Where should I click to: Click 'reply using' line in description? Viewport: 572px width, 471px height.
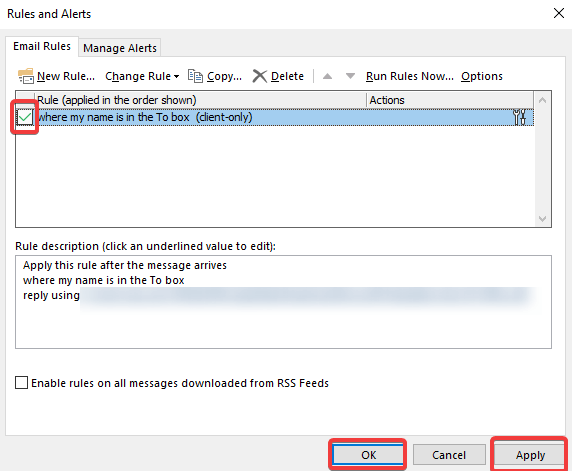pyautogui.click(x=51, y=295)
